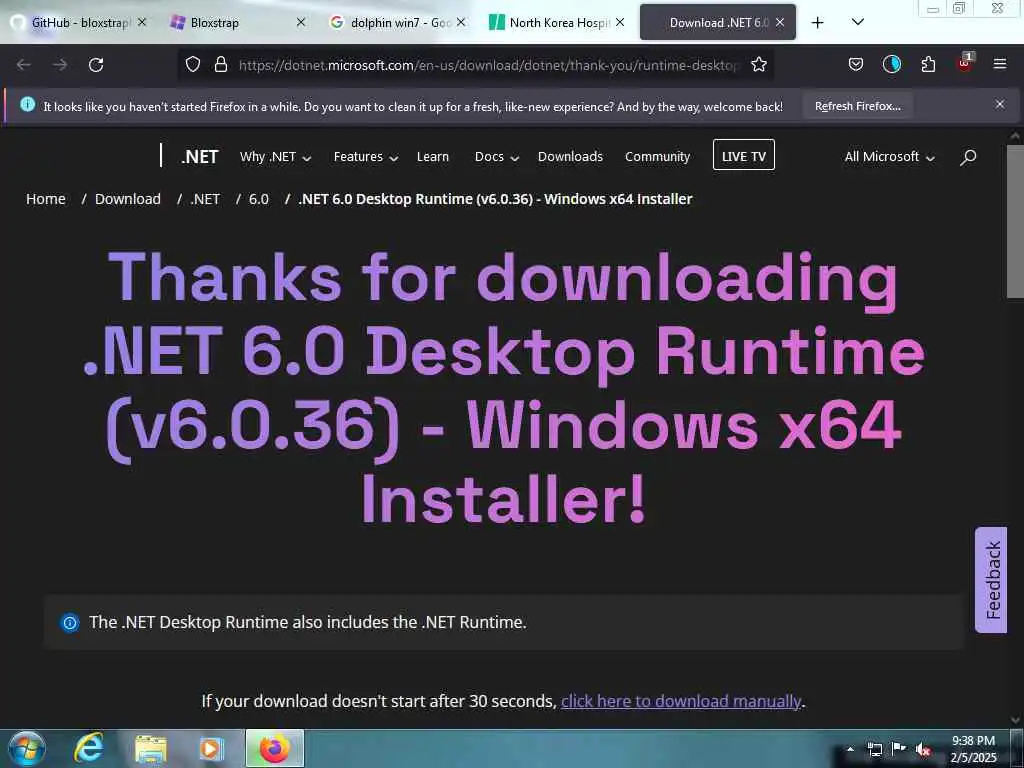Viewport: 1024px width, 768px height.
Task: Open Windows Media Player from taskbar
Action: click(210, 748)
